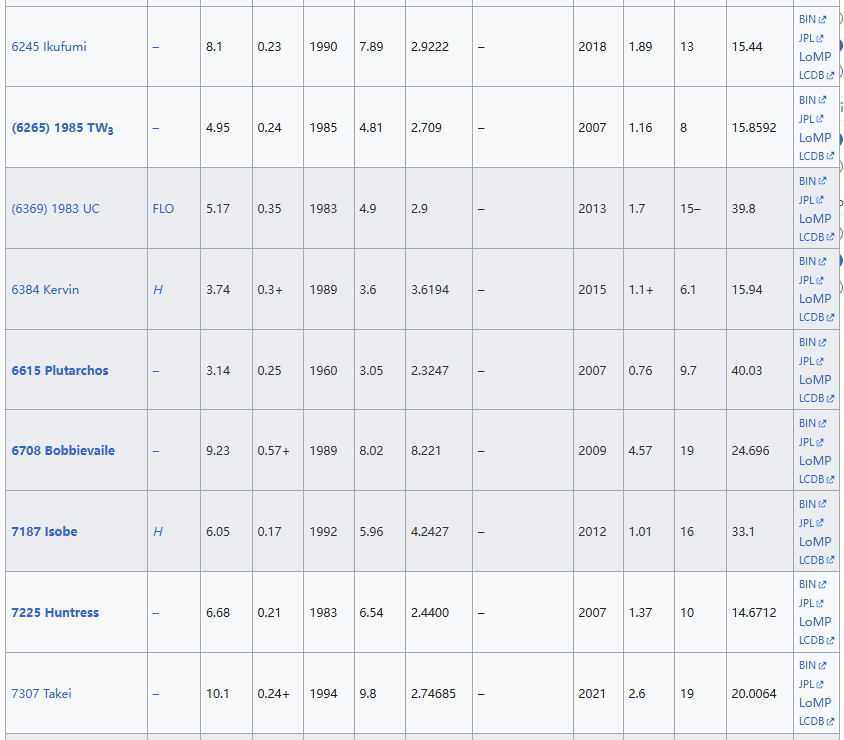
Task: Click external-link icon beside BIN for 7187 Isobe
Action: (823, 504)
